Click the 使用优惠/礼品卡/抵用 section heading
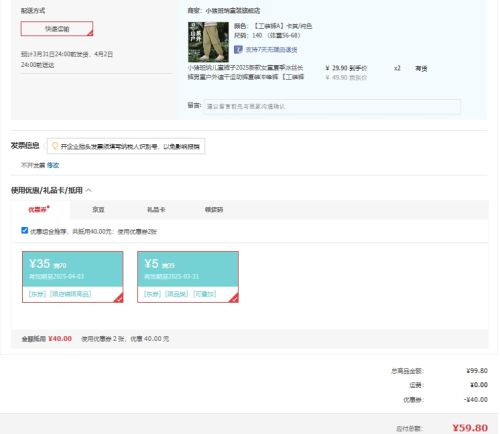The image size is (500, 434). (x=47, y=190)
